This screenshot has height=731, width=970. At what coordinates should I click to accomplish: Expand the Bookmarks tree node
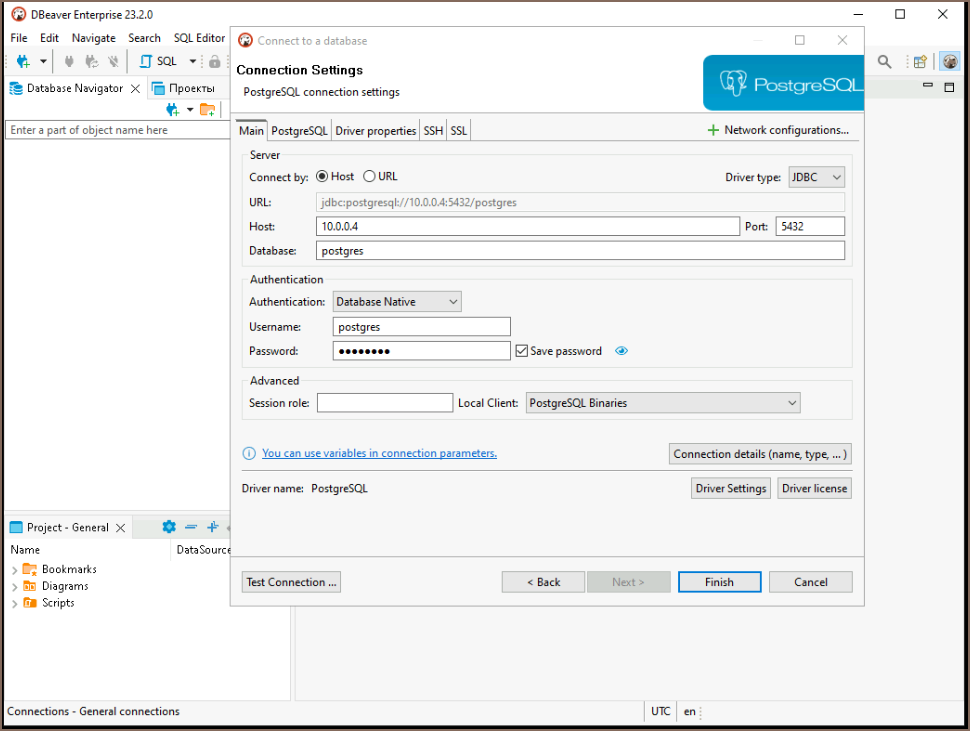click(14, 570)
